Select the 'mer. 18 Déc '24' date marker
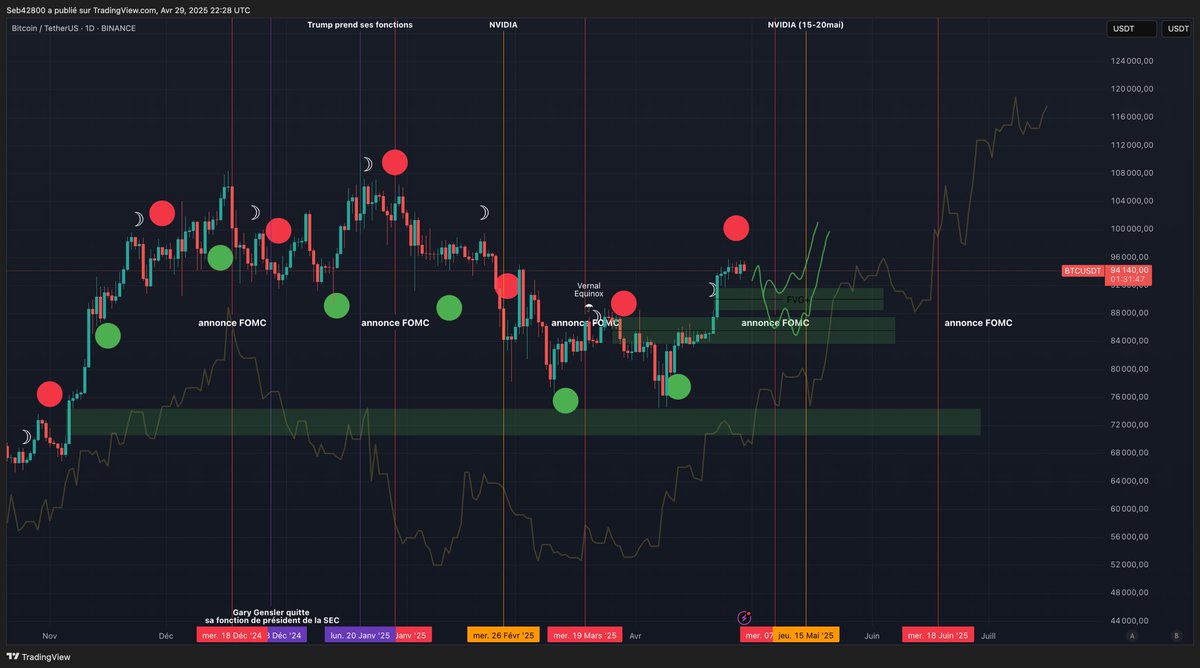The height and width of the screenshot is (668, 1200). point(232,635)
